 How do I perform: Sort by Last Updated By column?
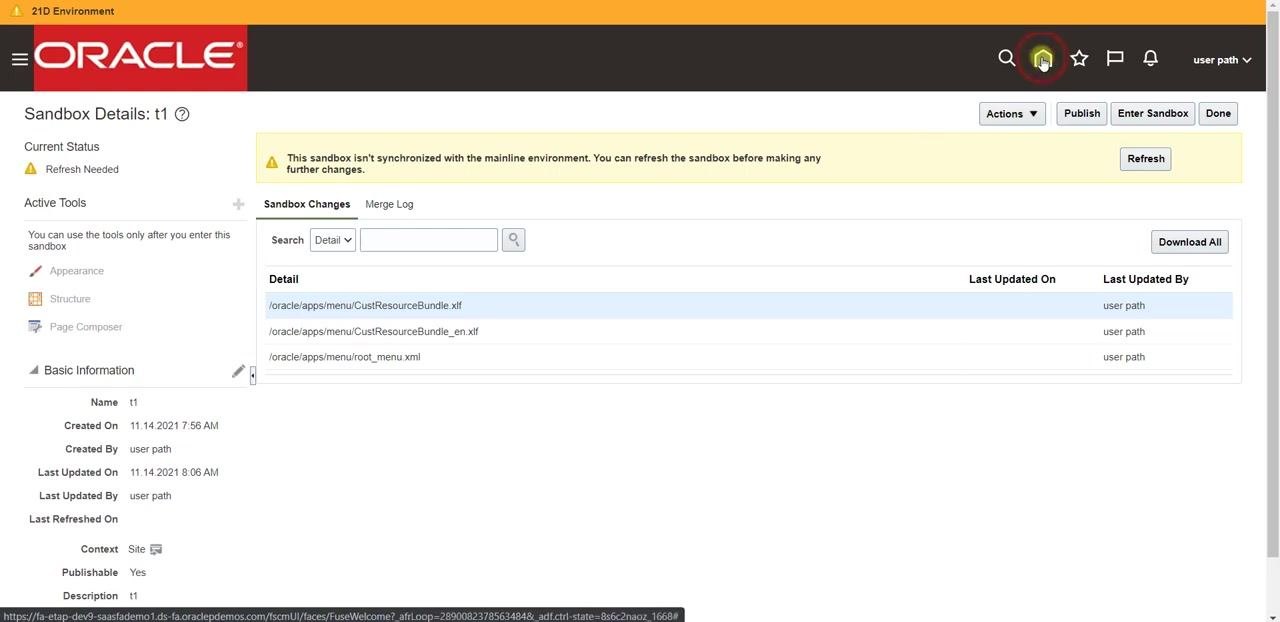(1146, 279)
